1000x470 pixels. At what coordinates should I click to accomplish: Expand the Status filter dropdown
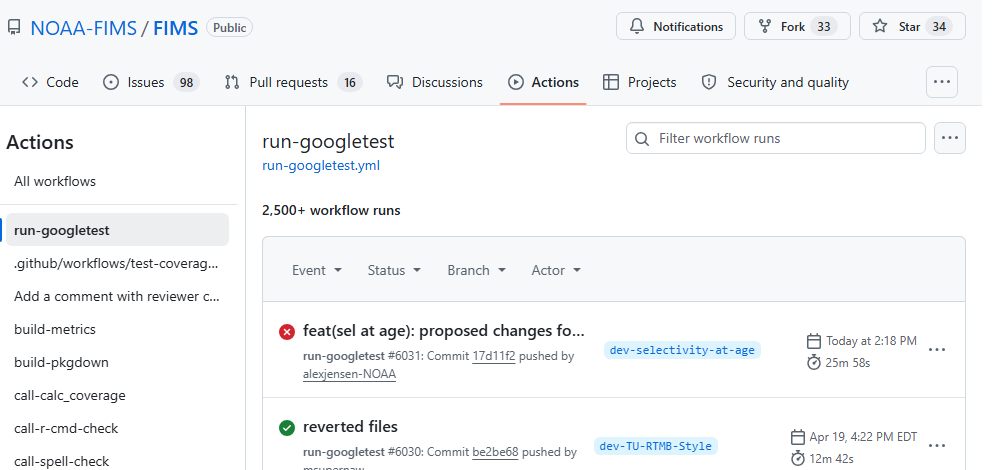(x=394, y=270)
